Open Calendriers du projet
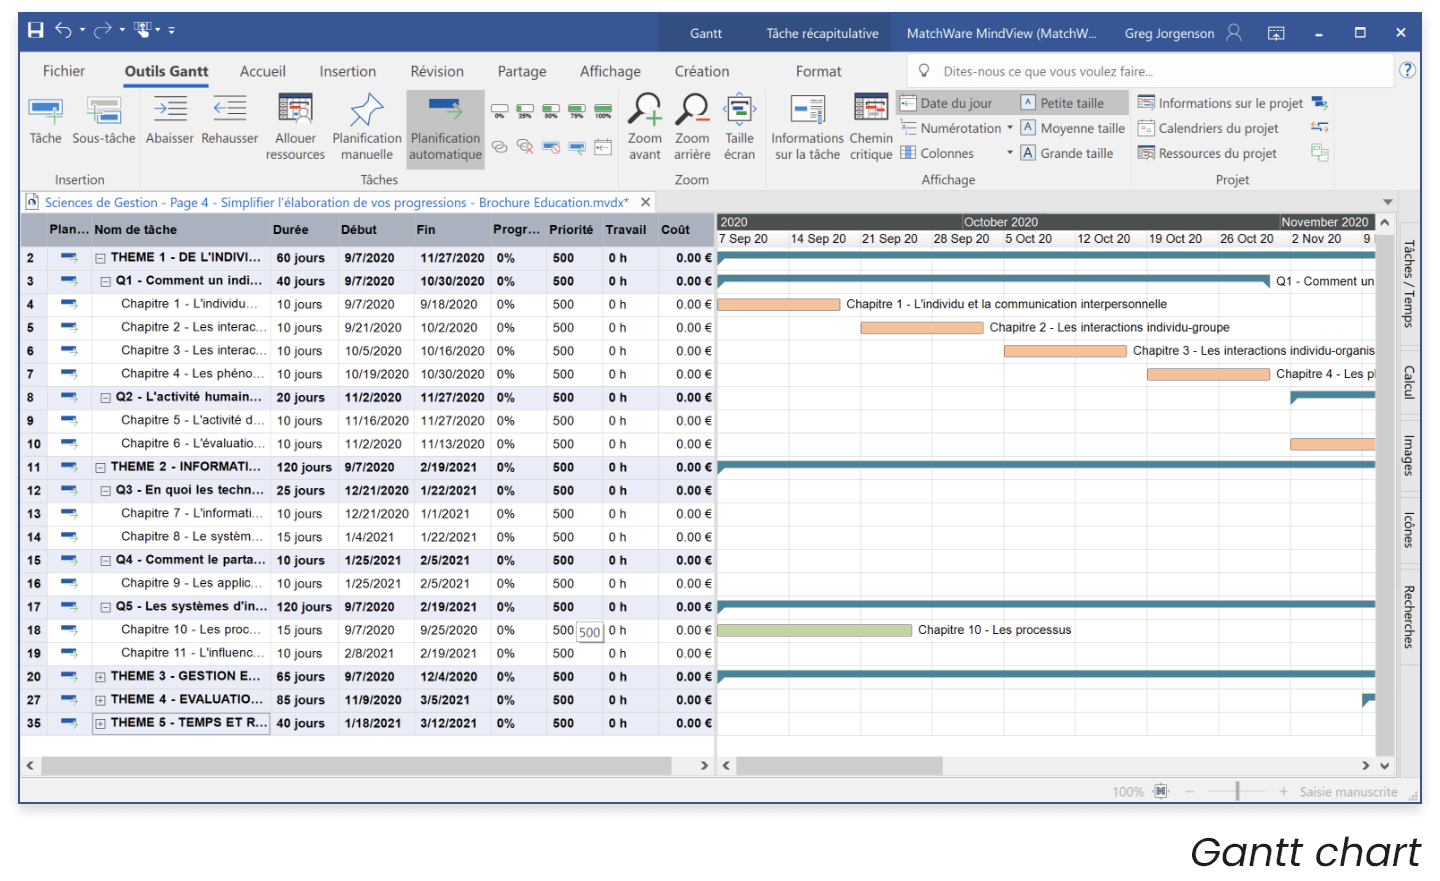This screenshot has width=1440, height=881. [x=1208, y=128]
